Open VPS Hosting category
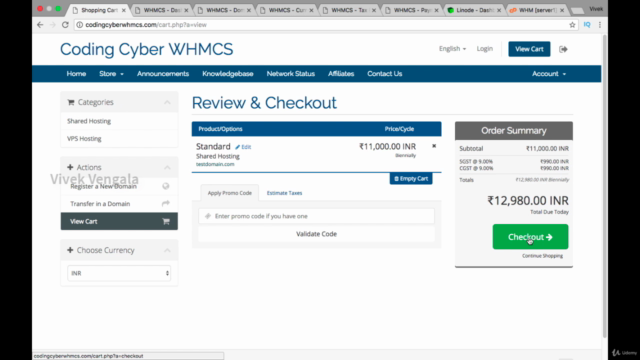Viewport: 640px width, 360px height. pyautogui.click(x=84, y=138)
